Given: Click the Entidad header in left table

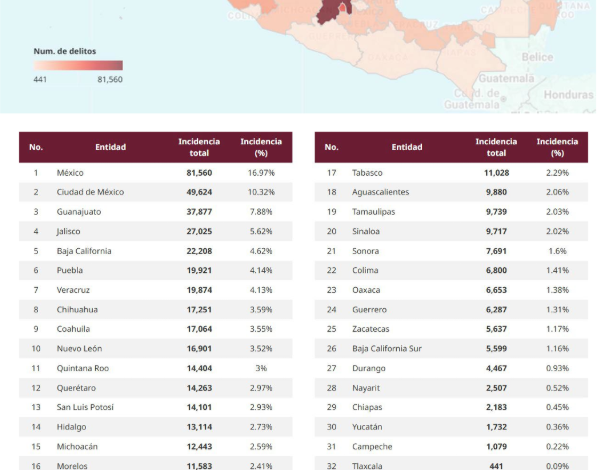Looking at the screenshot, I should click(x=110, y=147).
